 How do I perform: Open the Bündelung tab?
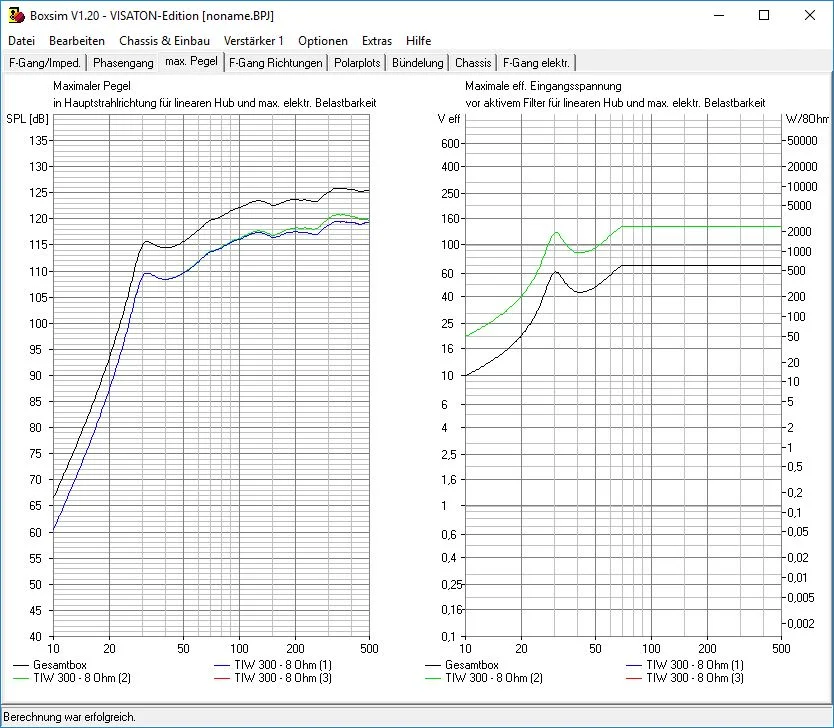click(418, 63)
